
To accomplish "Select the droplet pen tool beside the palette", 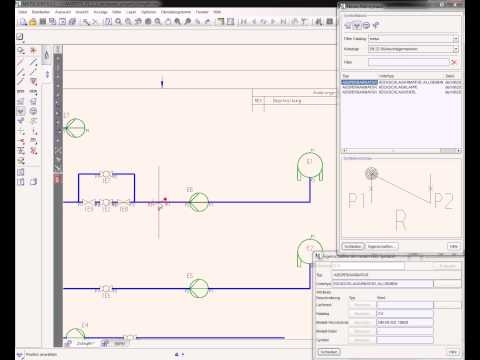I will click(x=47, y=55).
